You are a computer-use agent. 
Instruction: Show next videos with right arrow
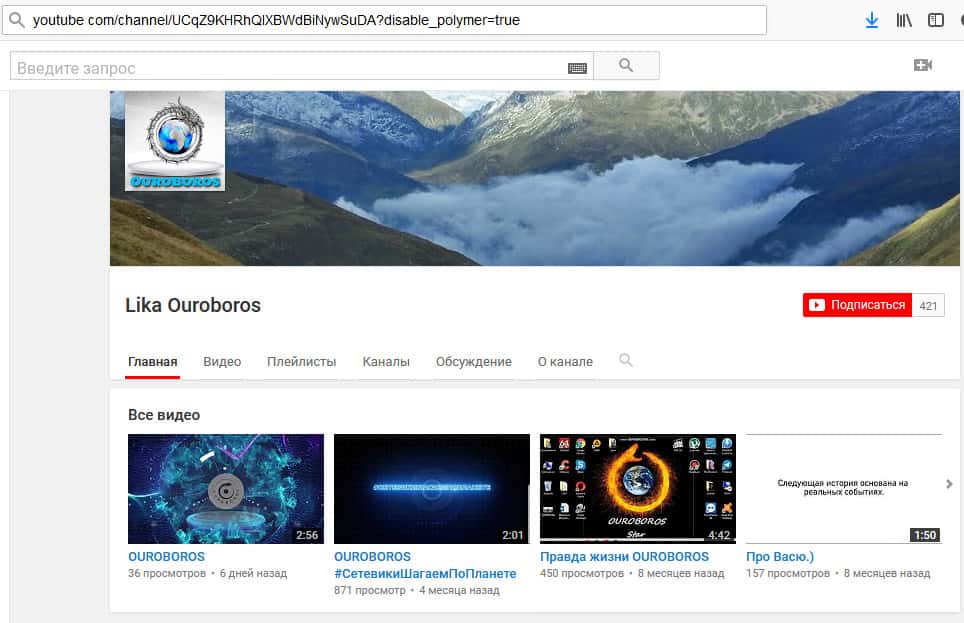point(949,484)
